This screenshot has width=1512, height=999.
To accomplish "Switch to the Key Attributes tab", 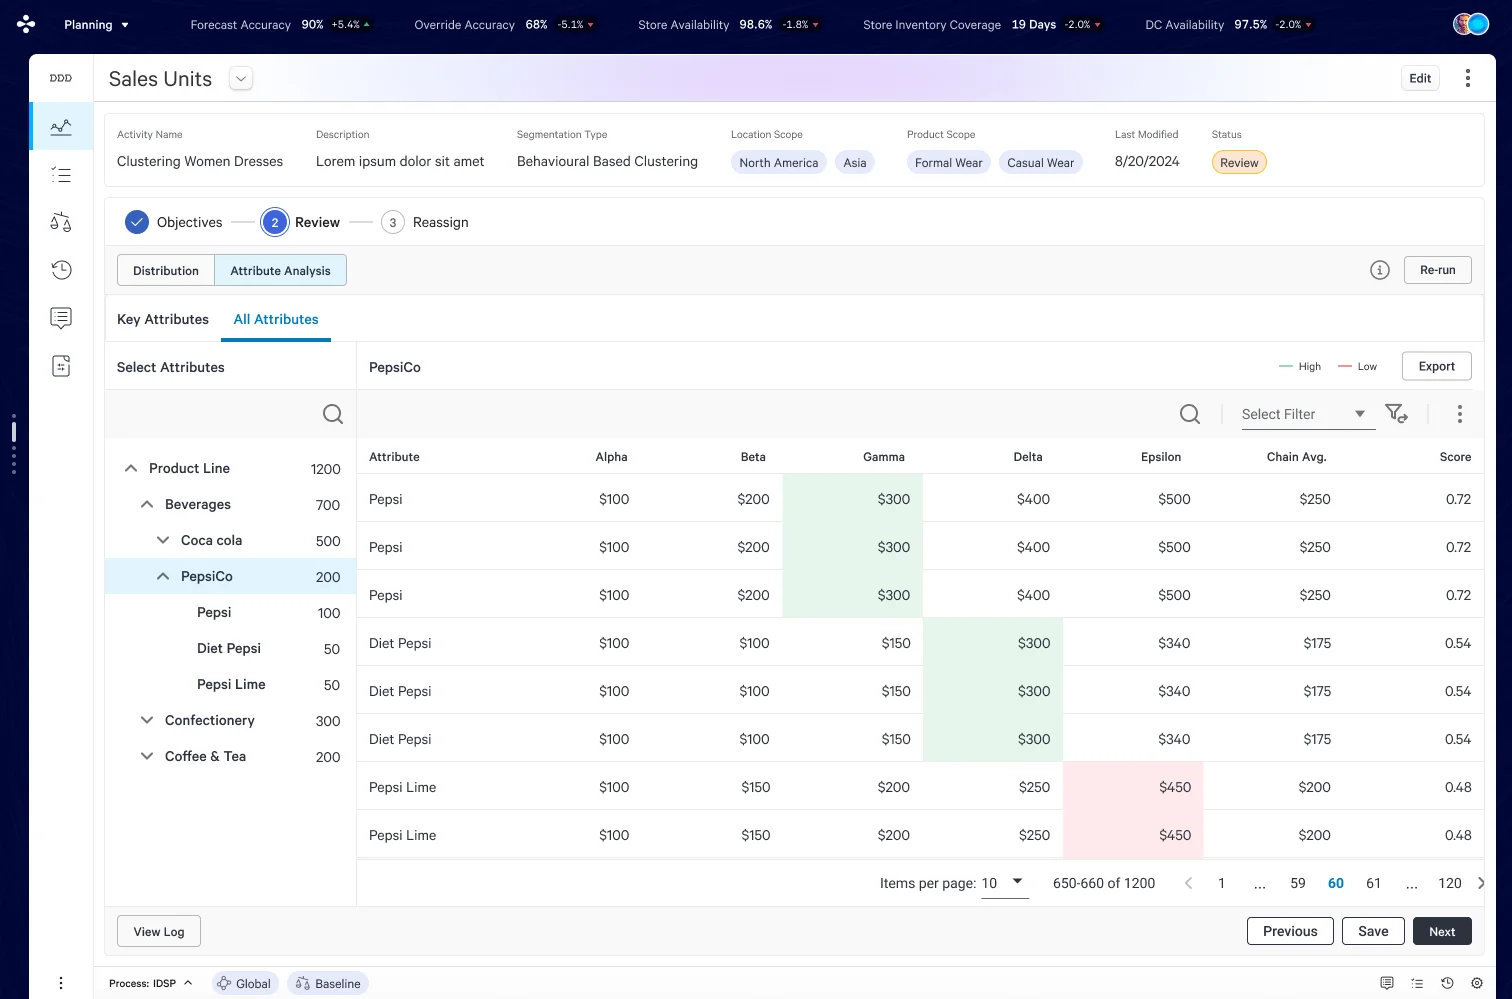I will tap(163, 319).
